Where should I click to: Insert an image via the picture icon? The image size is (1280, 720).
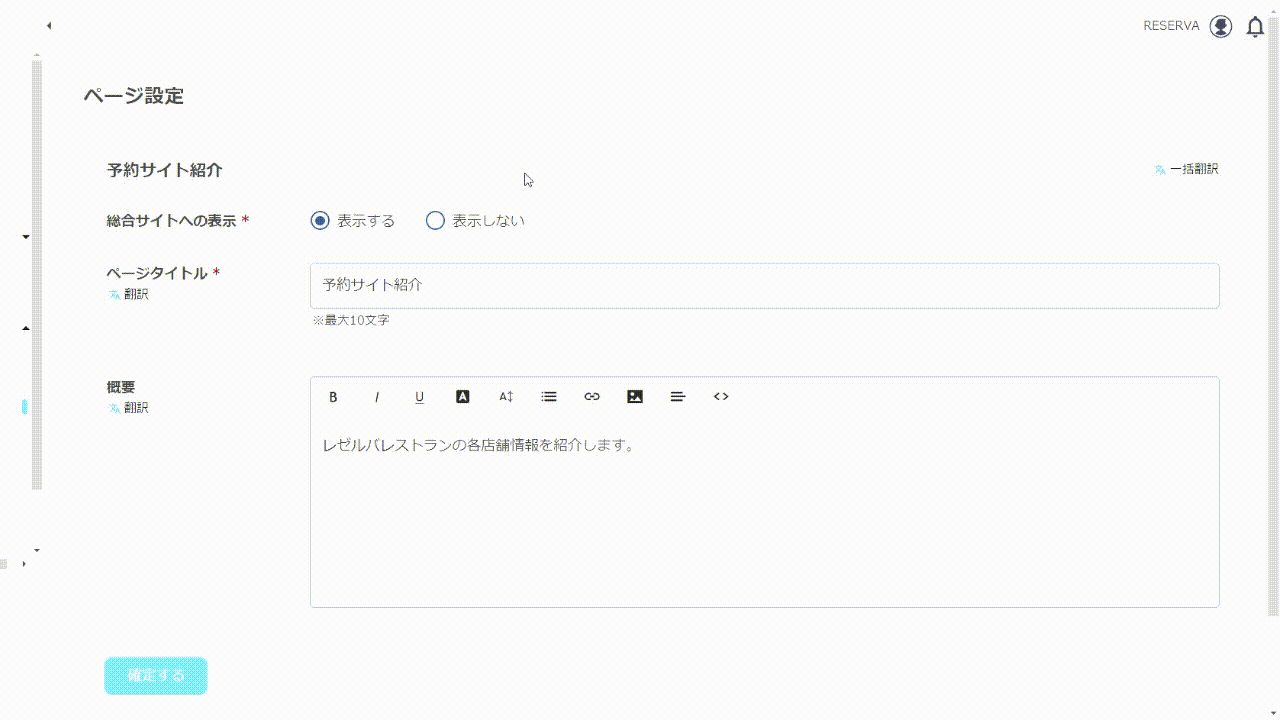click(x=635, y=397)
